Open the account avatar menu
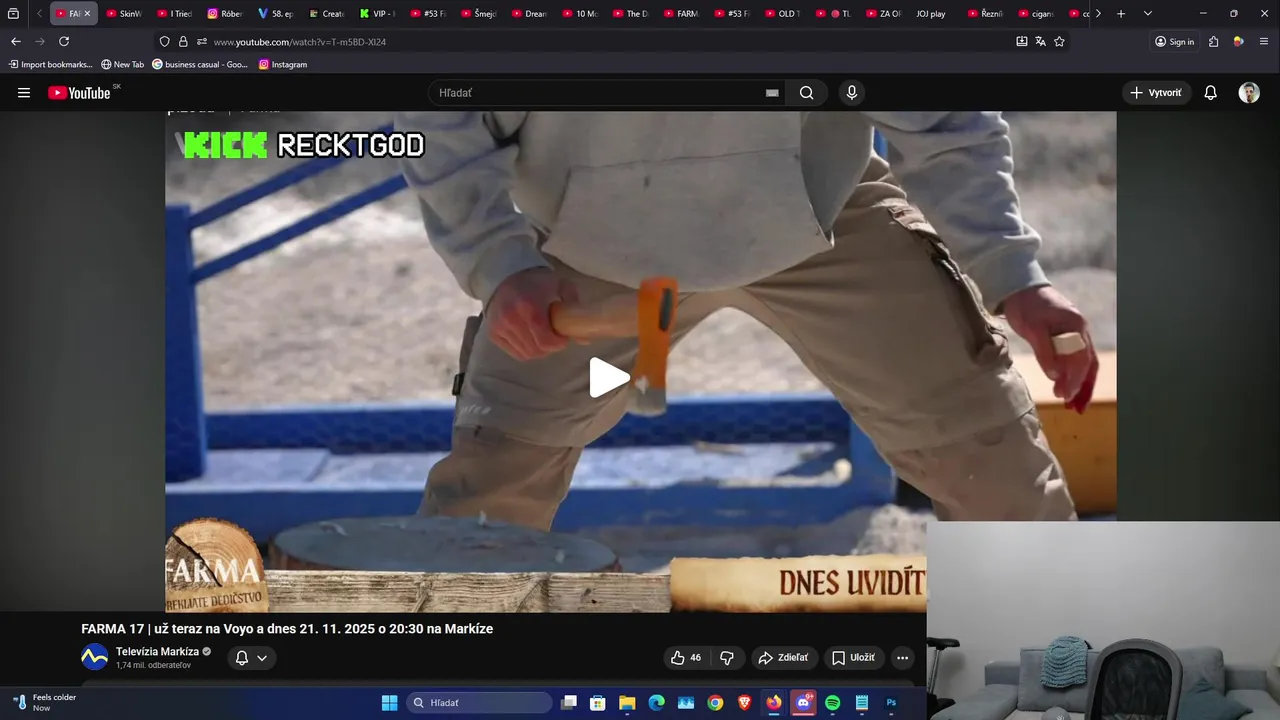This screenshot has width=1280, height=720. 1249,93
